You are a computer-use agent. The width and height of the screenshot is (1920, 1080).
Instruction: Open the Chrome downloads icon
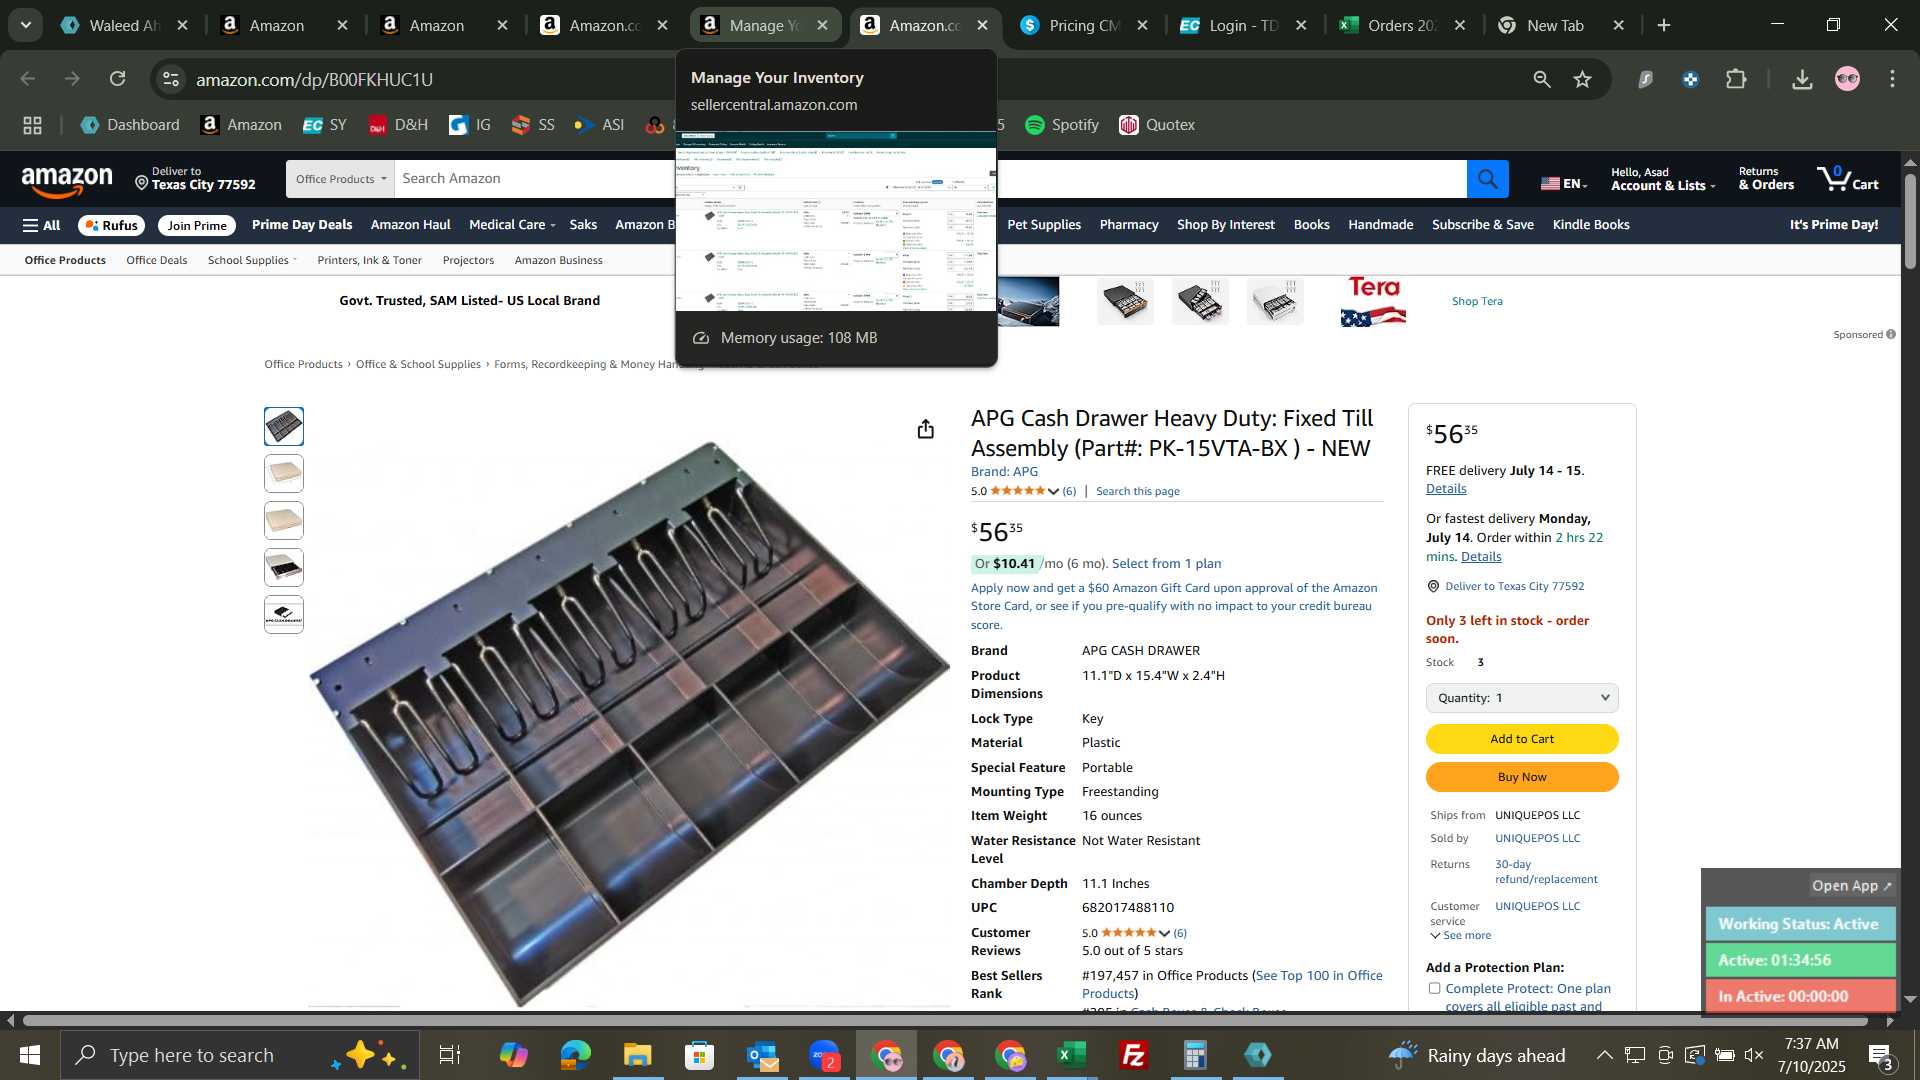click(x=1802, y=79)
